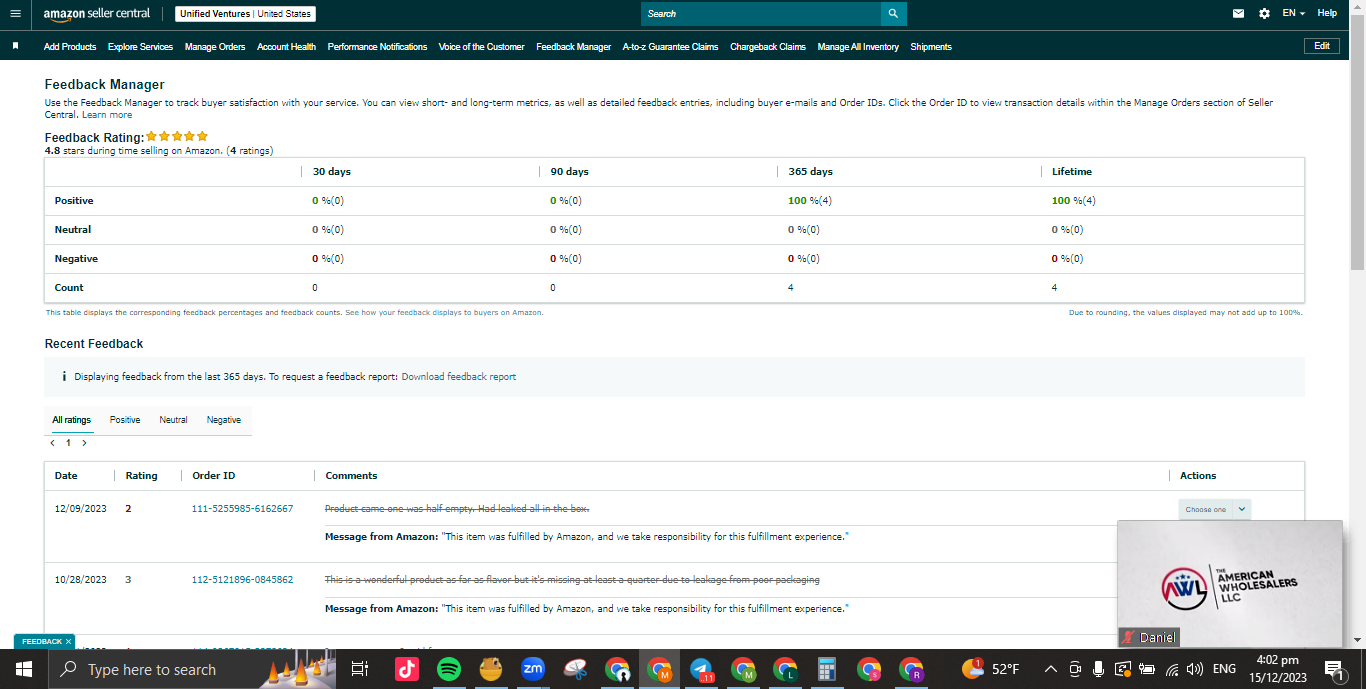Open Task View on the taskbar
1366x689 pixels.
point(360,669)
